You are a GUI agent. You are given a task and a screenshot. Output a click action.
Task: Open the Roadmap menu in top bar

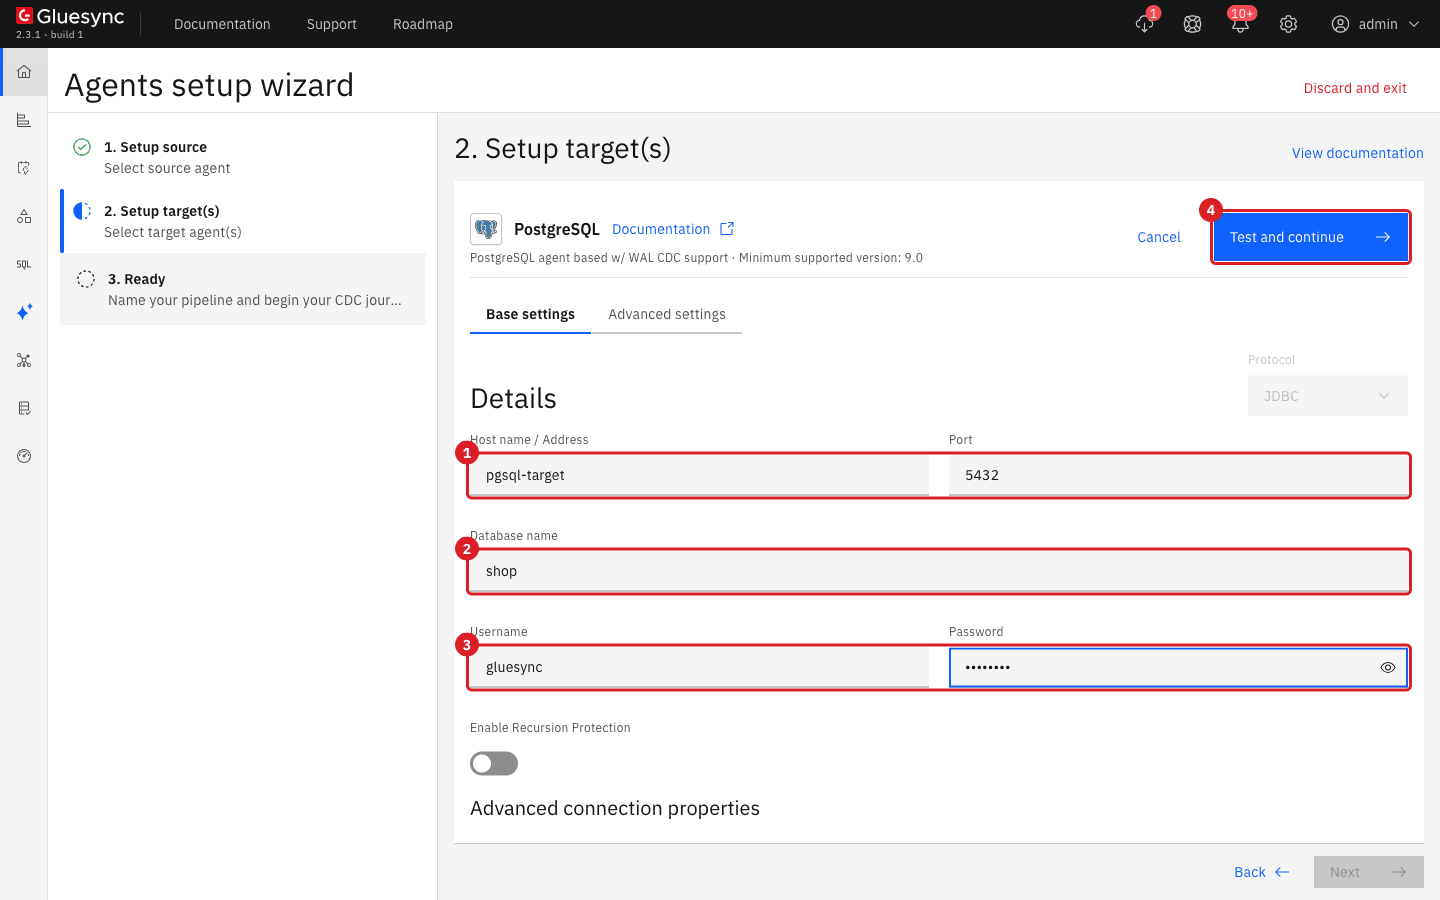click(x=423, y=24)
